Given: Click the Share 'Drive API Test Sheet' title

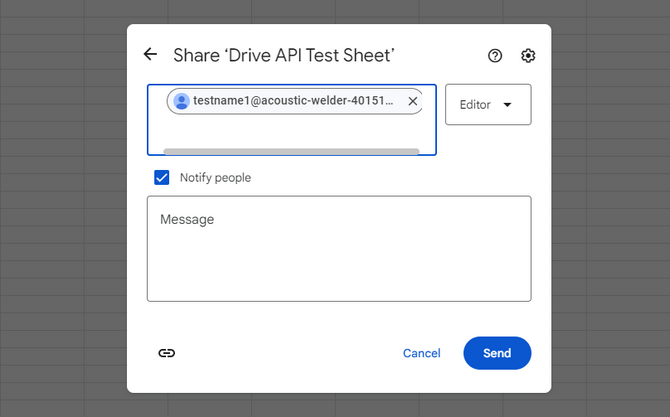Looking at the screenshot, I should [x=284, y=56].
